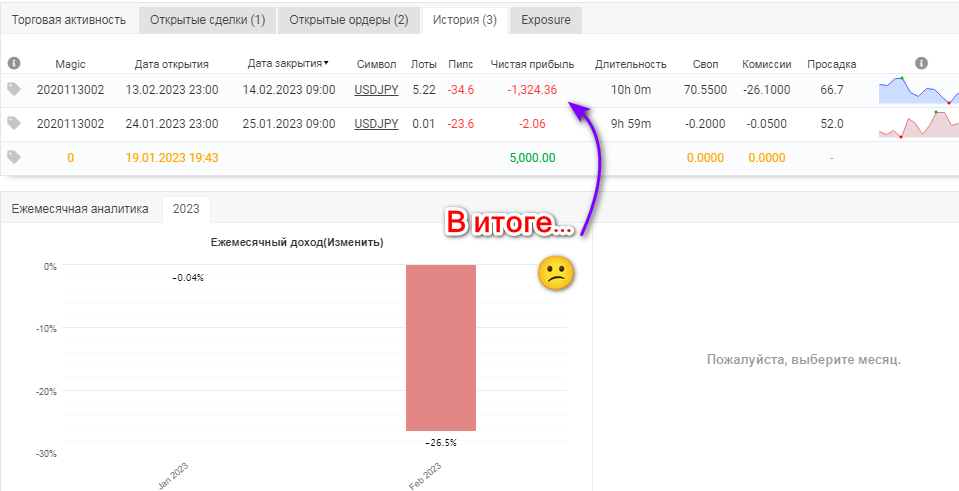
Task: Click the orange date 19.01.2023 19:43
Action: (172, 158)
